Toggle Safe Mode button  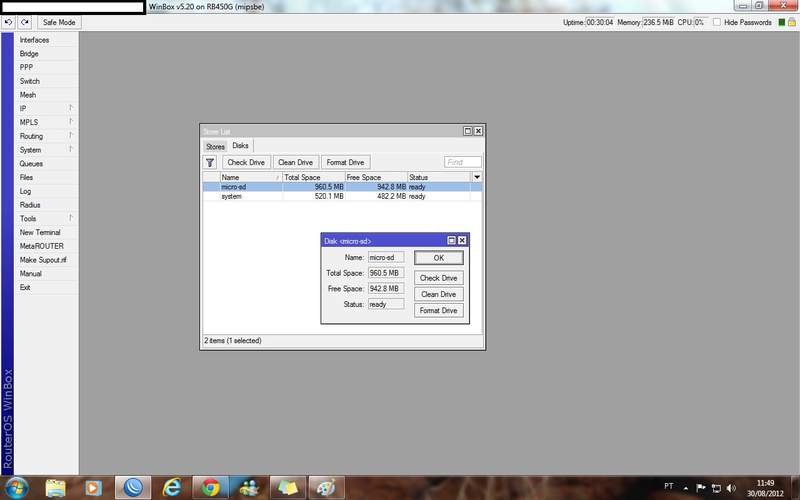click(59, 22)
